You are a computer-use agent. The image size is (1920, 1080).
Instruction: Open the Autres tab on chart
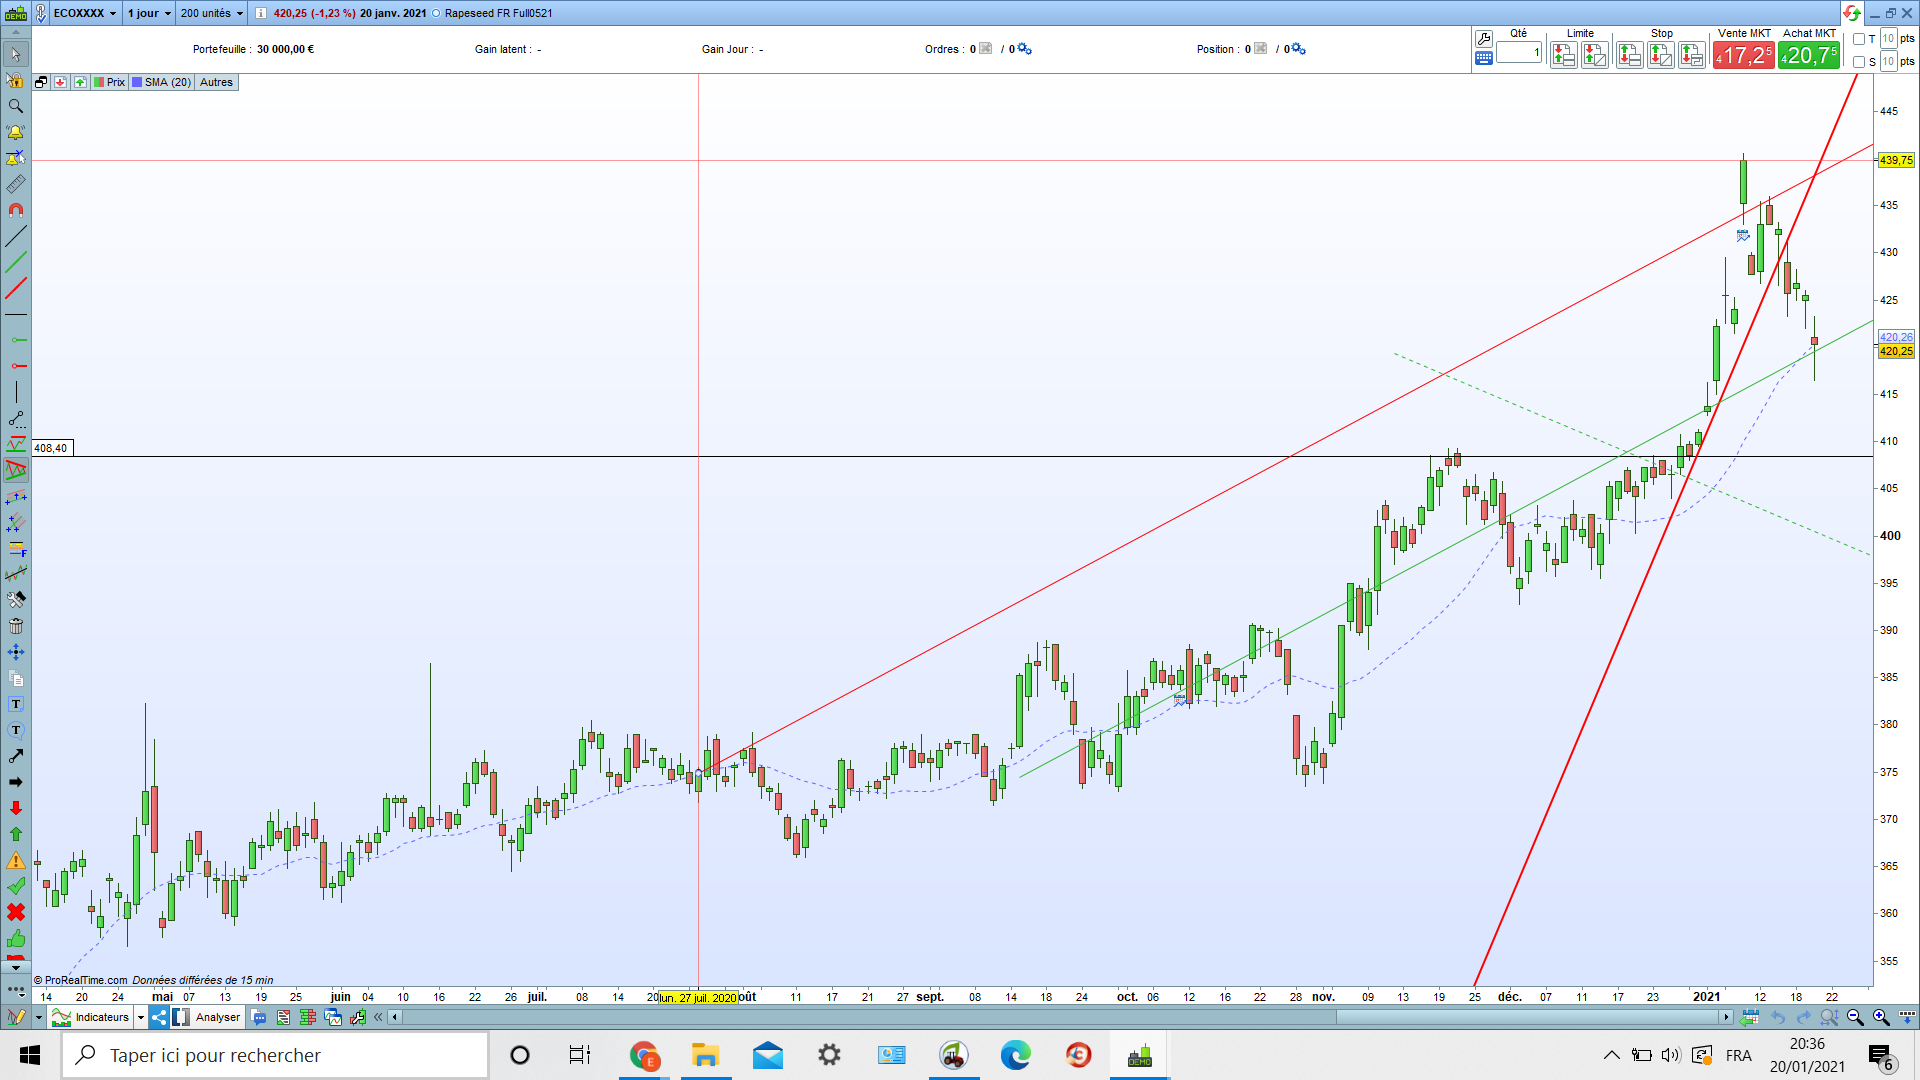tap(216, 82)
